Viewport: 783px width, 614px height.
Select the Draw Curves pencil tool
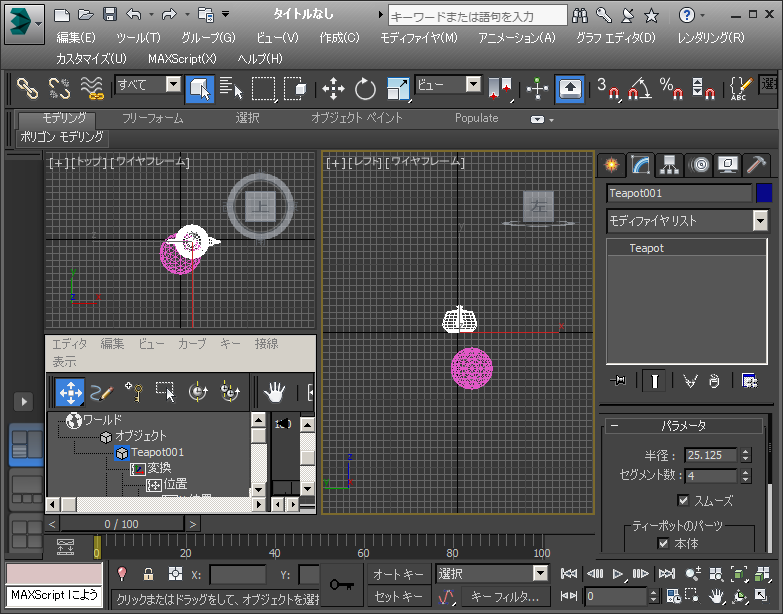pyautogui.click(x=101, y=393)
